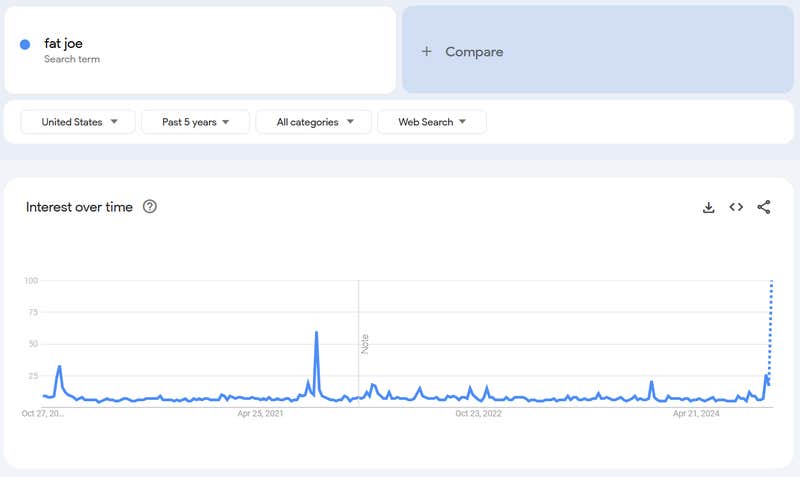This screenshot has width=800, height=477.
Task: Expand the Web Search type dropdown
Action: coord(431,122)
